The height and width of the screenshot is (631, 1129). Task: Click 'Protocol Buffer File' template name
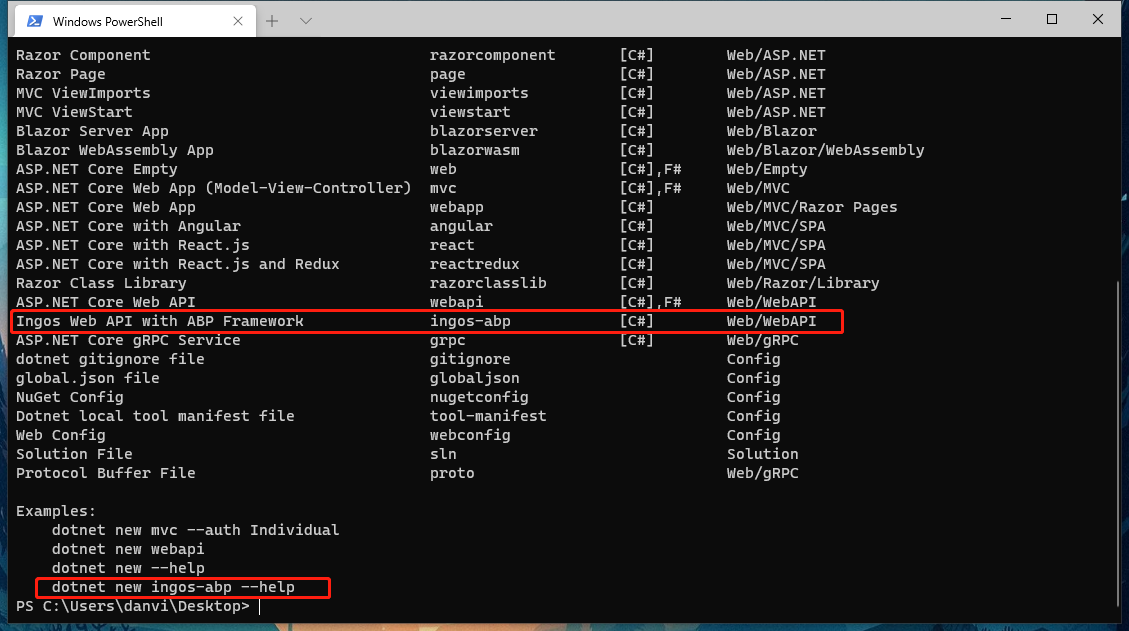[106, 473]
